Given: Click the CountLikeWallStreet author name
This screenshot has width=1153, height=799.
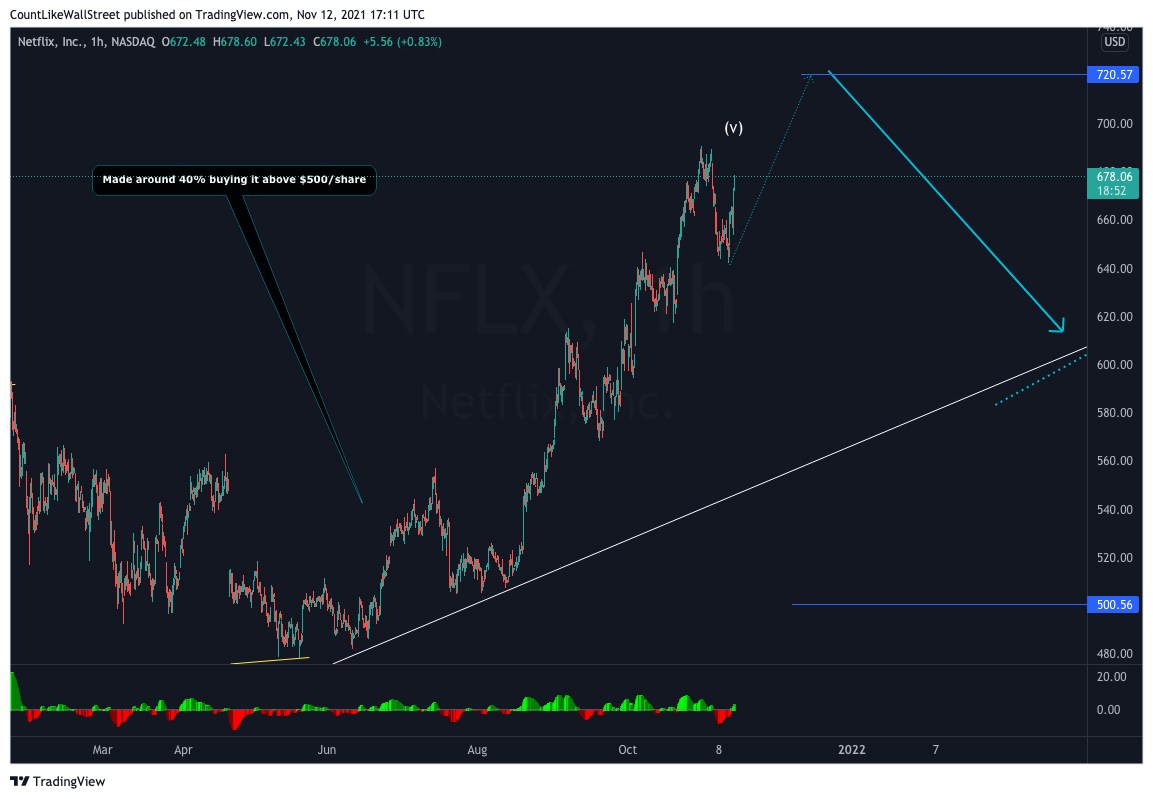Looking at the screenshot, I should coord(65,15).
